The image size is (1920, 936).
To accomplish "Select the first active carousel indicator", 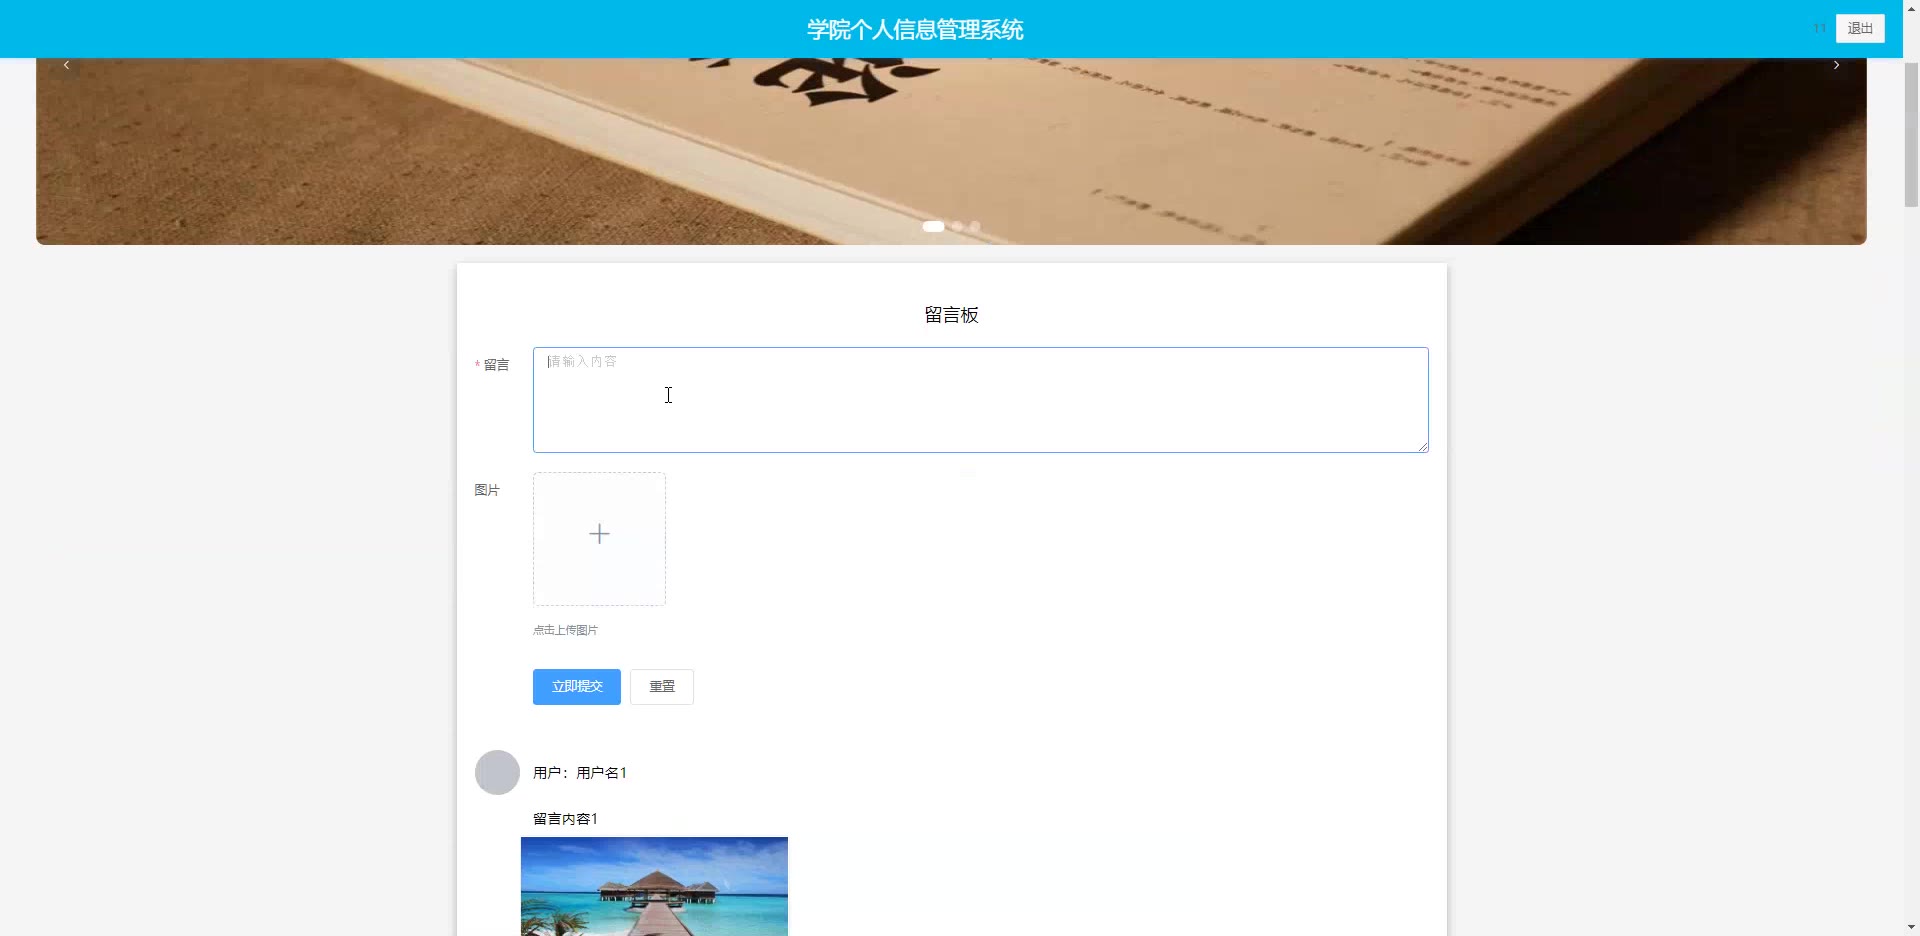I will [933, 227].
